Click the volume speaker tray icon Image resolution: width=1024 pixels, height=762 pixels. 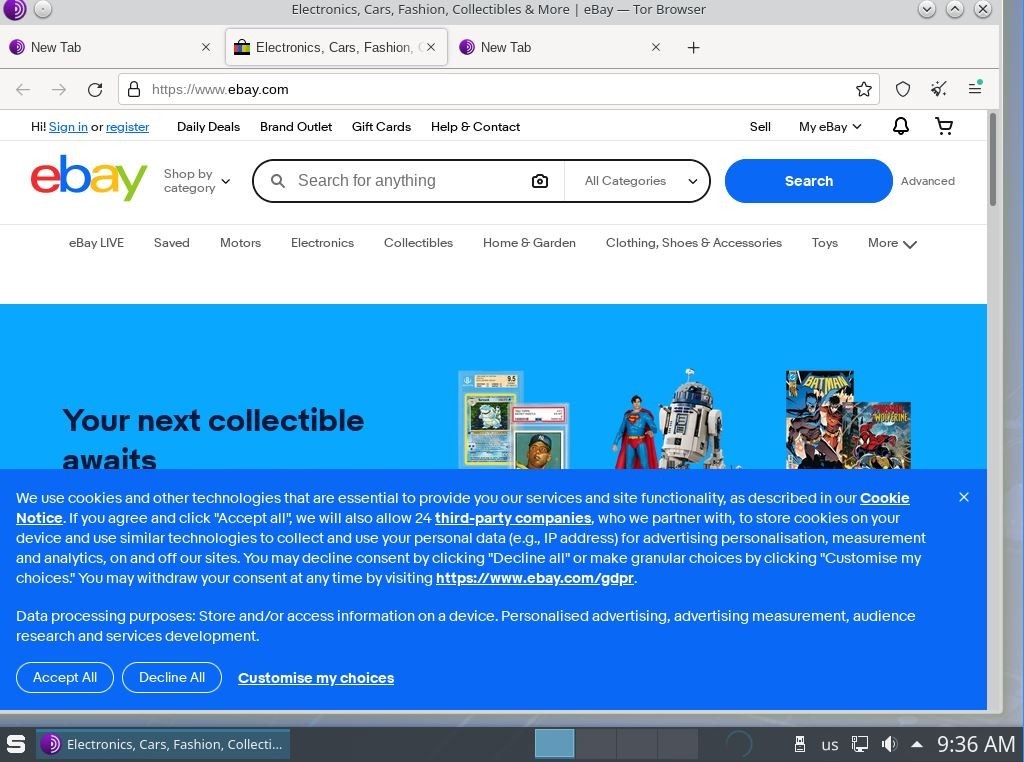point(889,744)
